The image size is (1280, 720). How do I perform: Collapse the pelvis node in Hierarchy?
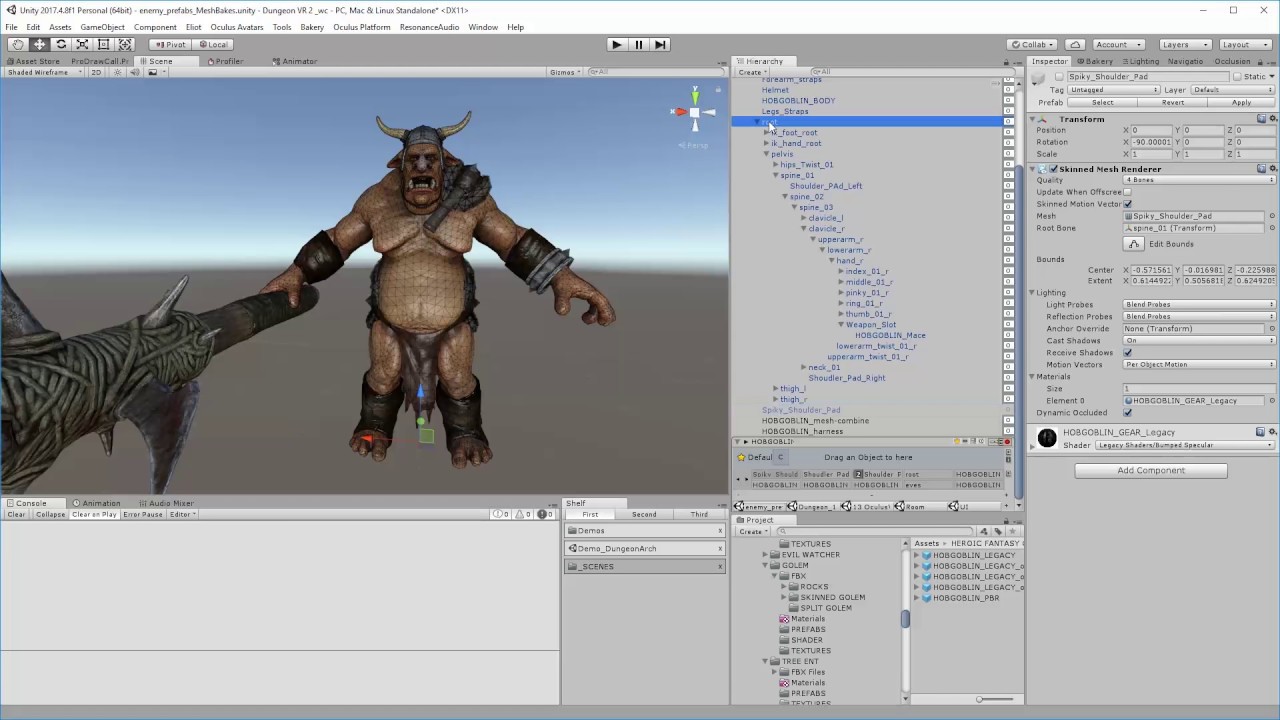coord(767,154)
